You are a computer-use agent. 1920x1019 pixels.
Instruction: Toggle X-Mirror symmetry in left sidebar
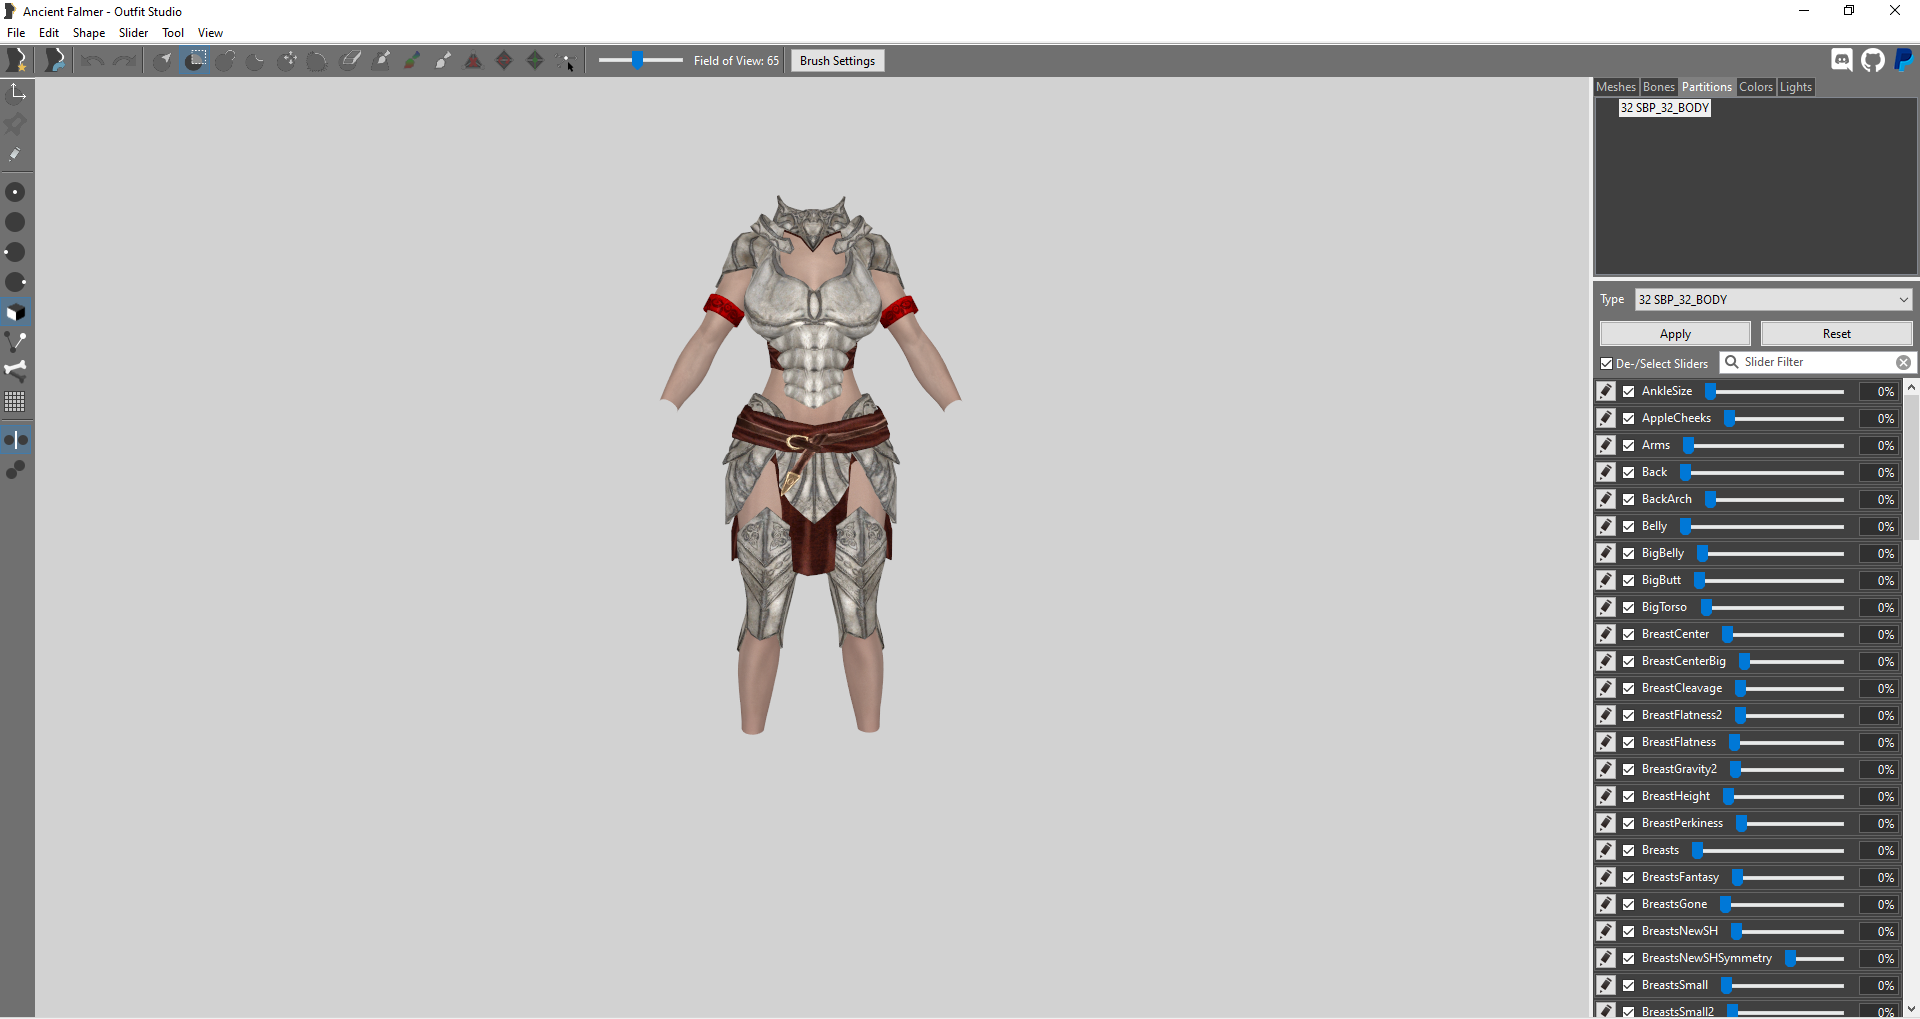pos(16,440)
